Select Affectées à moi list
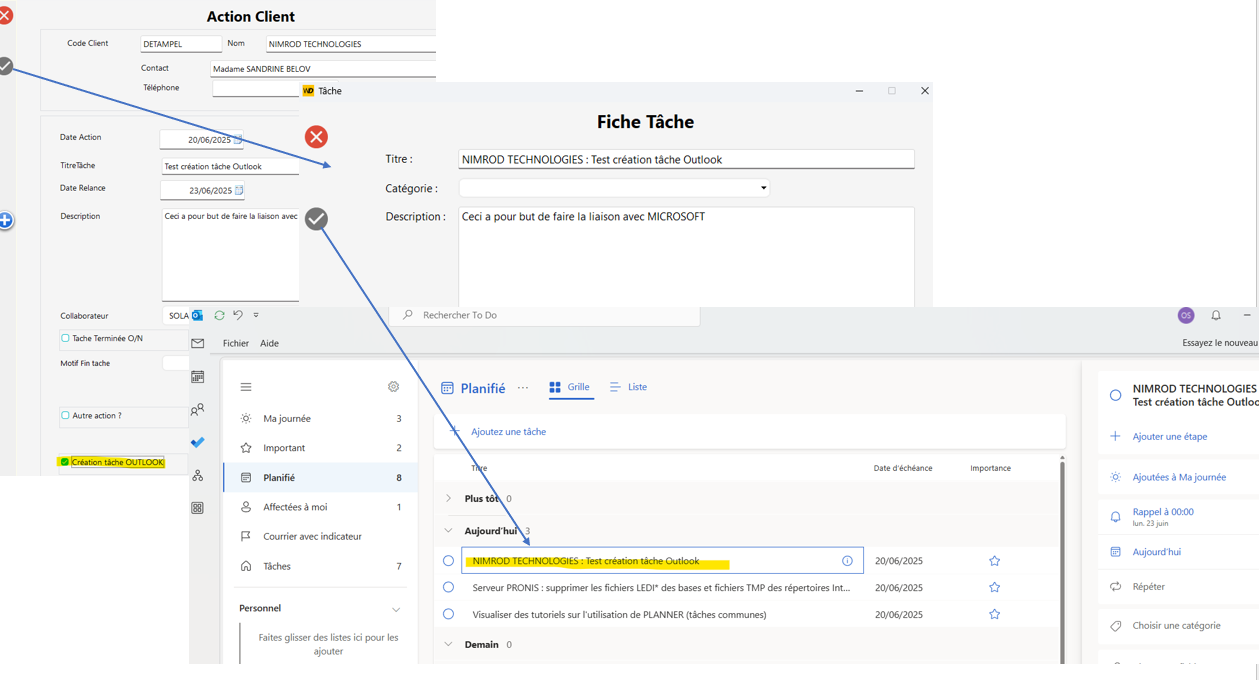 pos(320,507)
